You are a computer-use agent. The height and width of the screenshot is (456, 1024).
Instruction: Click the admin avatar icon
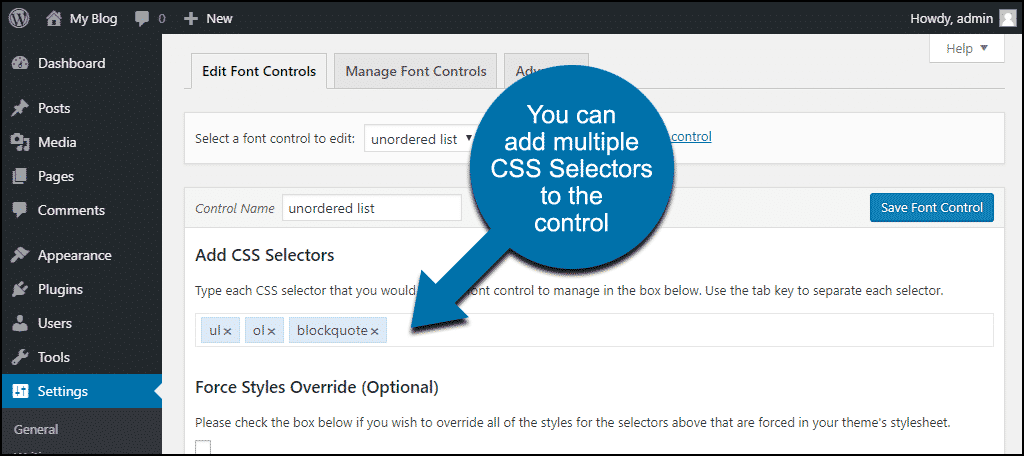(1006, 18)
